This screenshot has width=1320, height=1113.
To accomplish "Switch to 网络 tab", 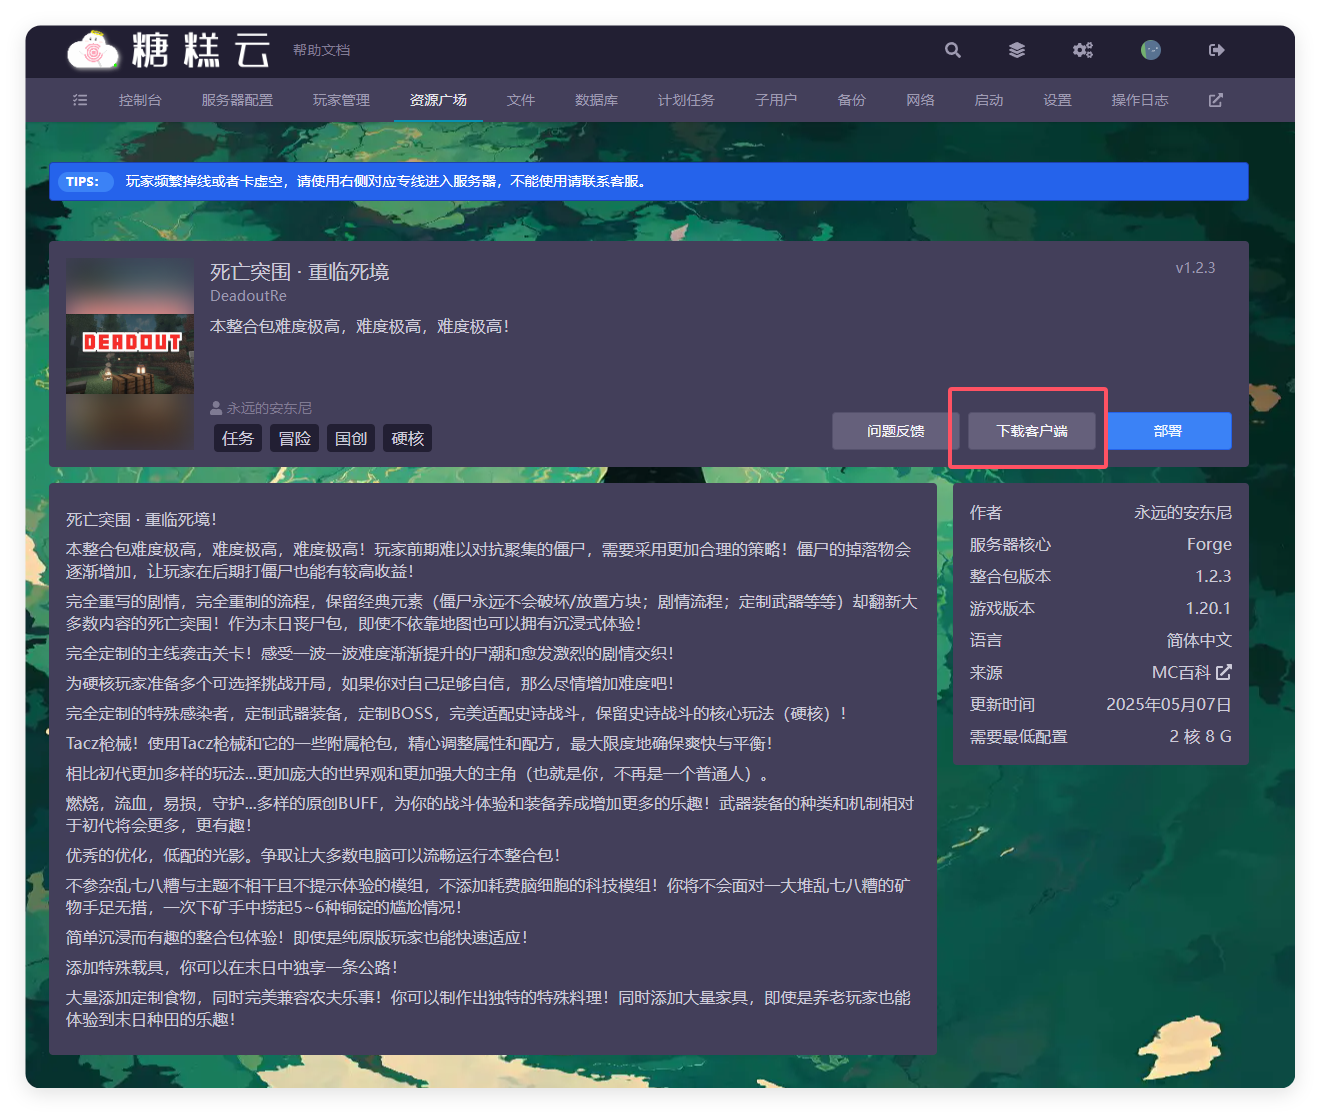I will tap(920, 100).
